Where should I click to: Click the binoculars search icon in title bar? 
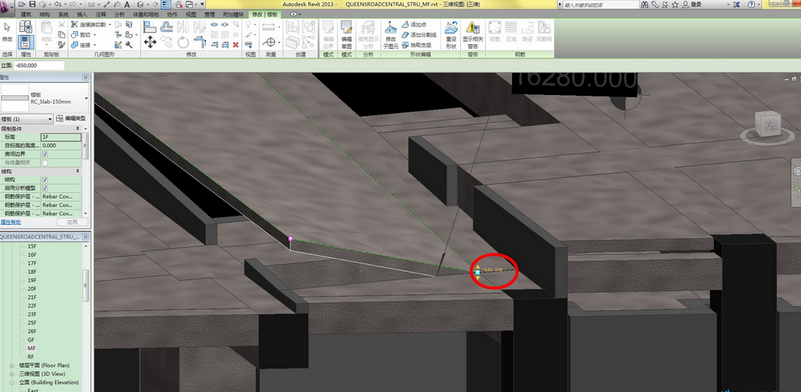[x=646, y=4]
